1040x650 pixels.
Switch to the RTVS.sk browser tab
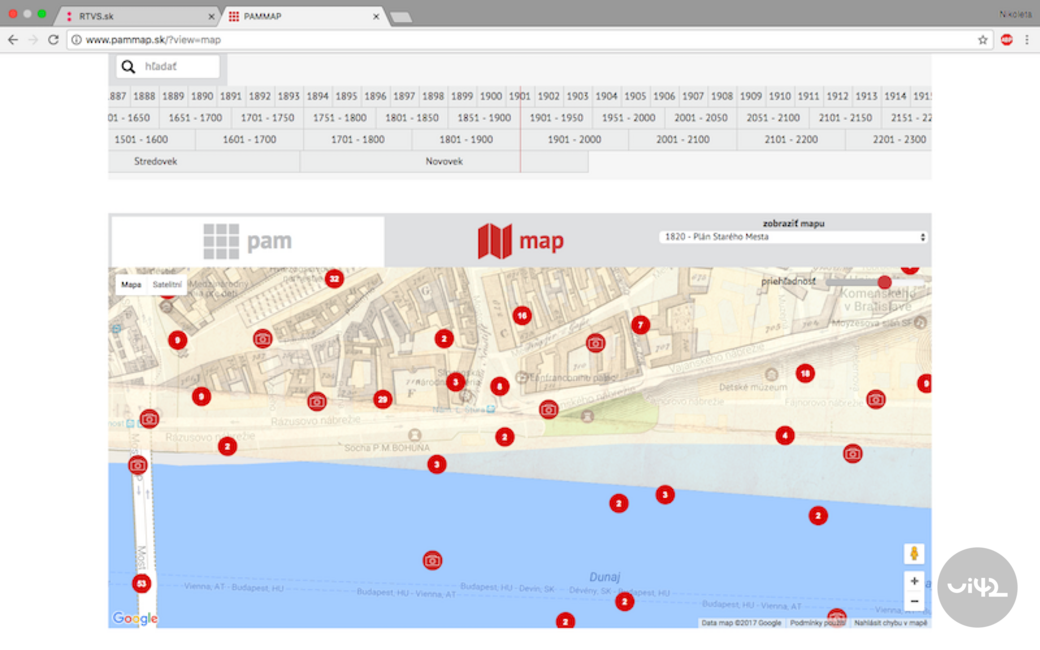(x=135, y=17)
